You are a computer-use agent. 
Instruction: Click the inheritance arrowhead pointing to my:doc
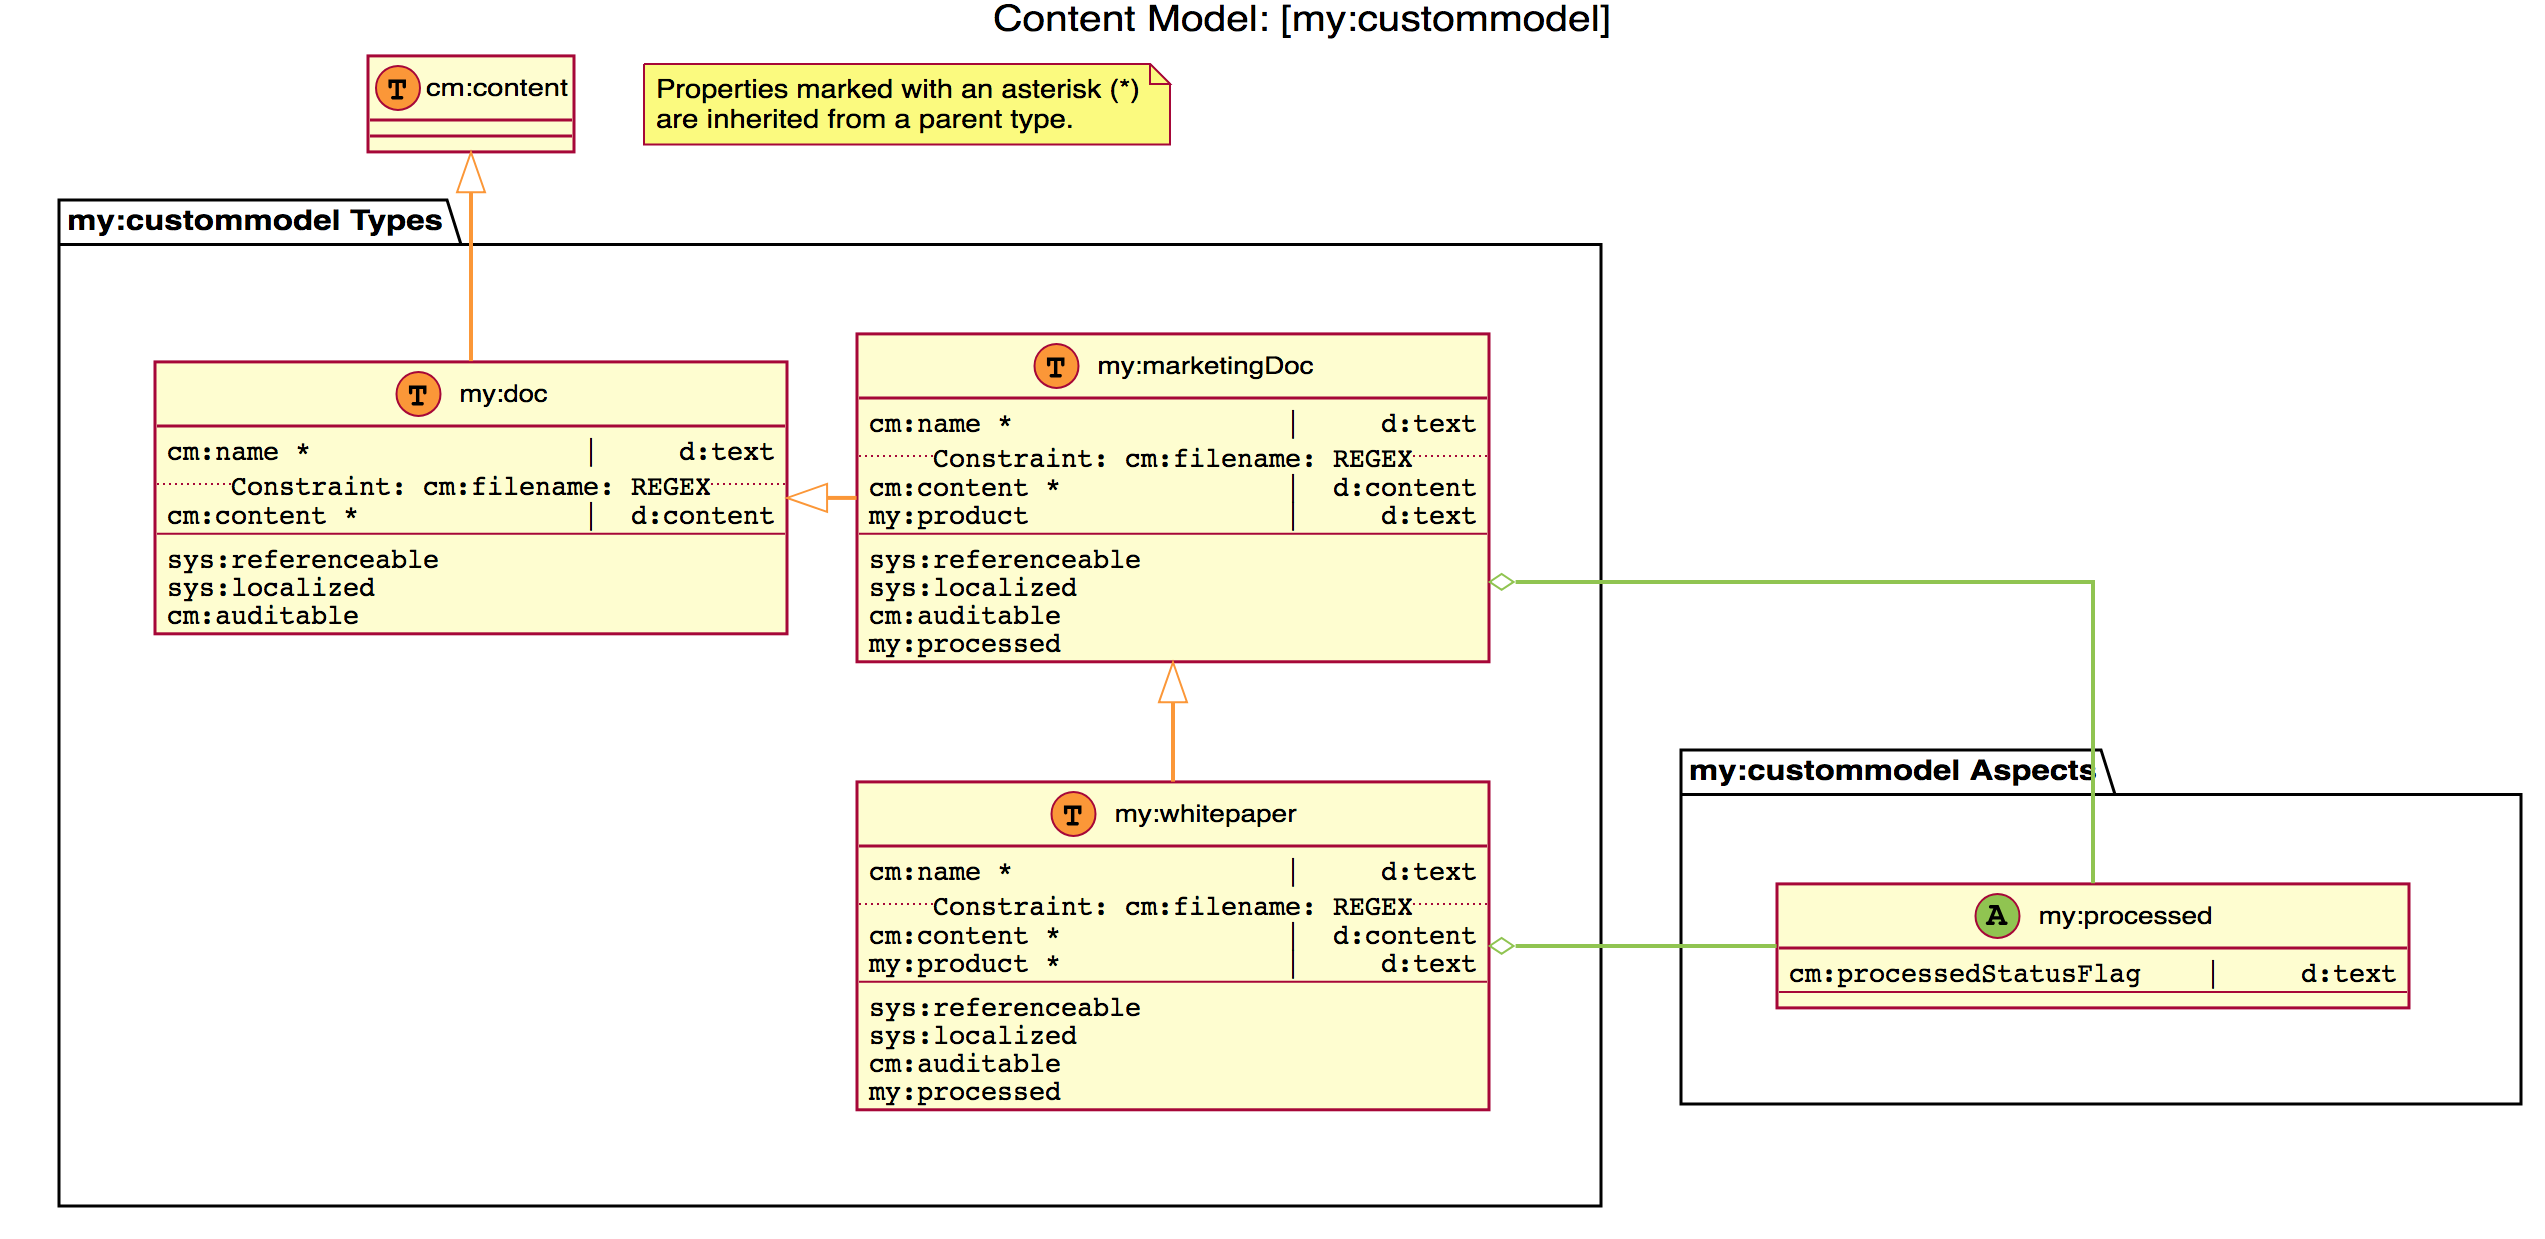808,497
